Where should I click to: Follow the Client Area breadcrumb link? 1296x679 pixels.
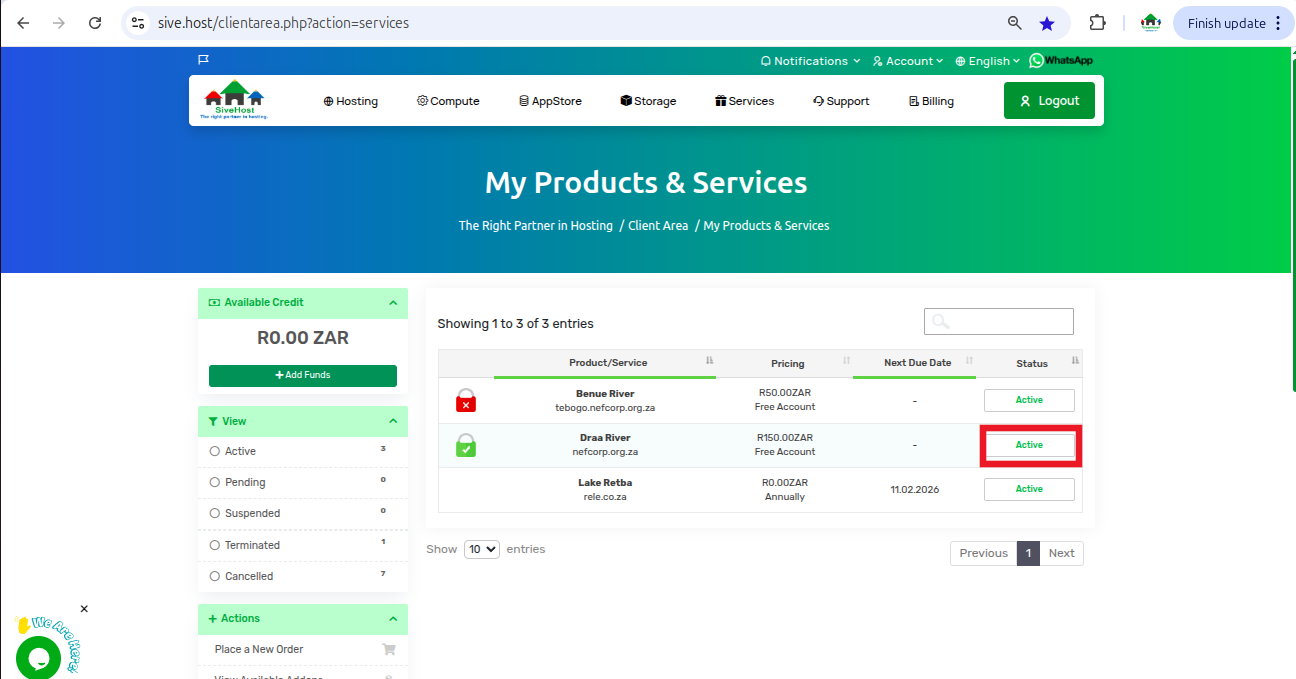(x=658, y=226)
